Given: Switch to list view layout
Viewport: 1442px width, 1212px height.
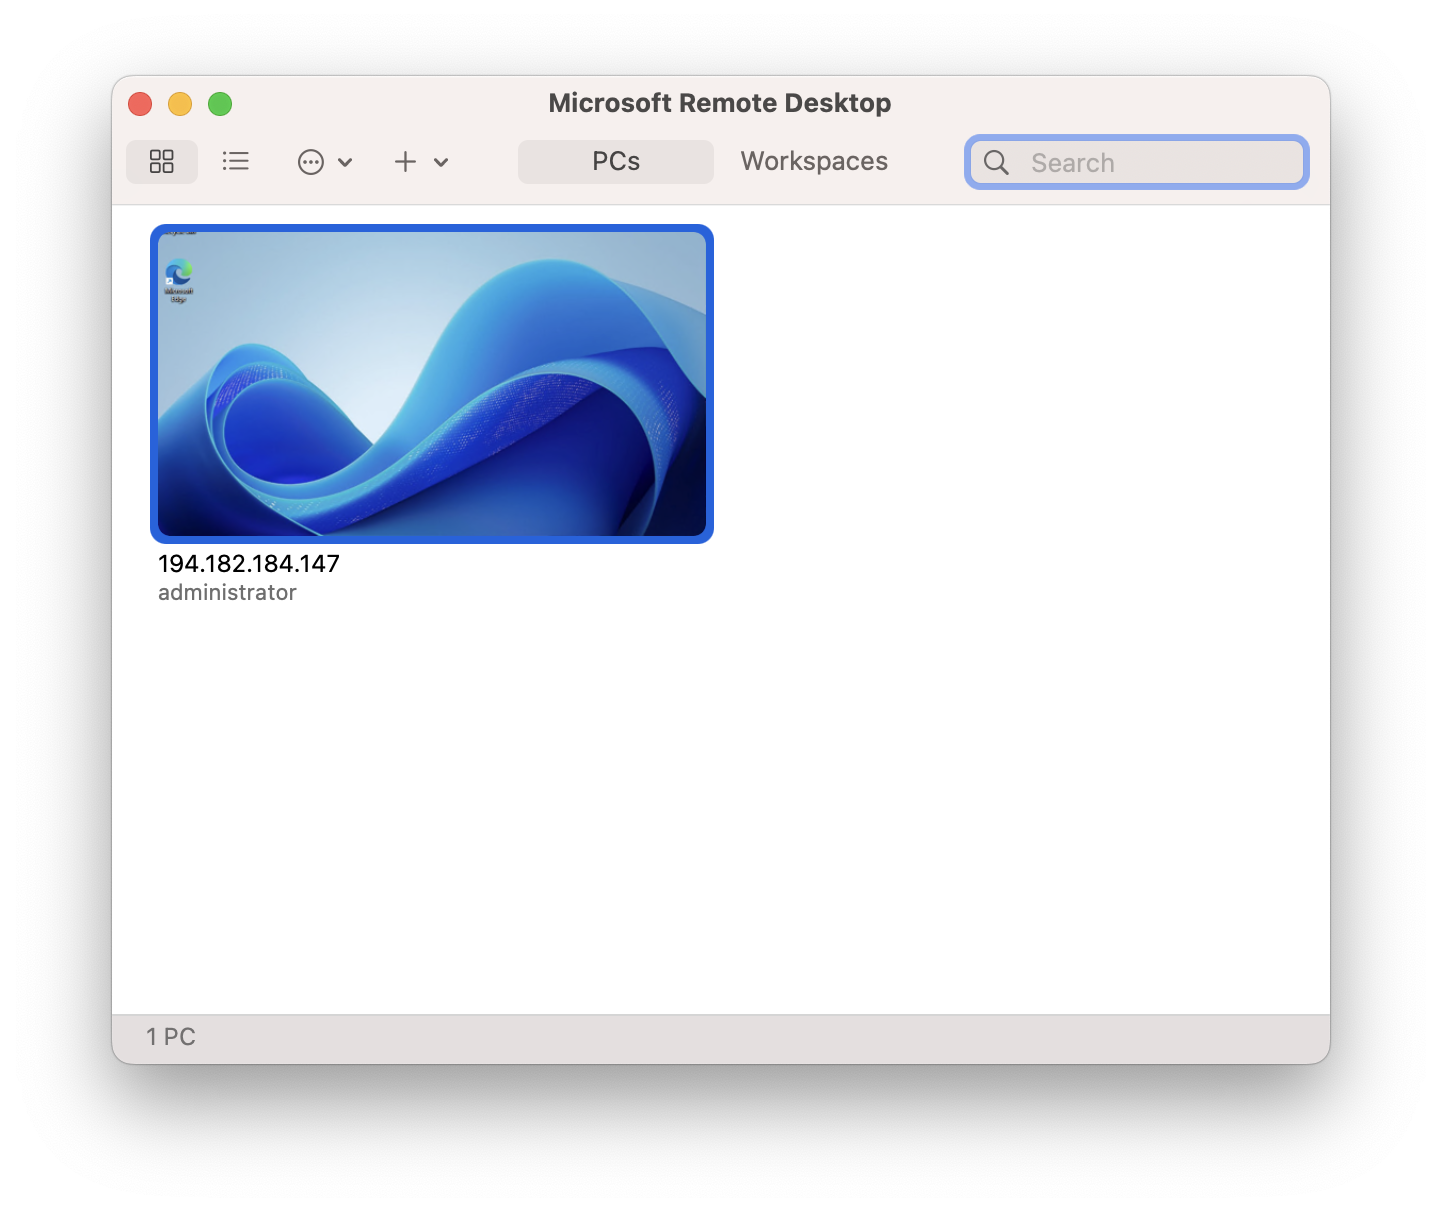Looking at the screenshot, I should tap(236, 162).
